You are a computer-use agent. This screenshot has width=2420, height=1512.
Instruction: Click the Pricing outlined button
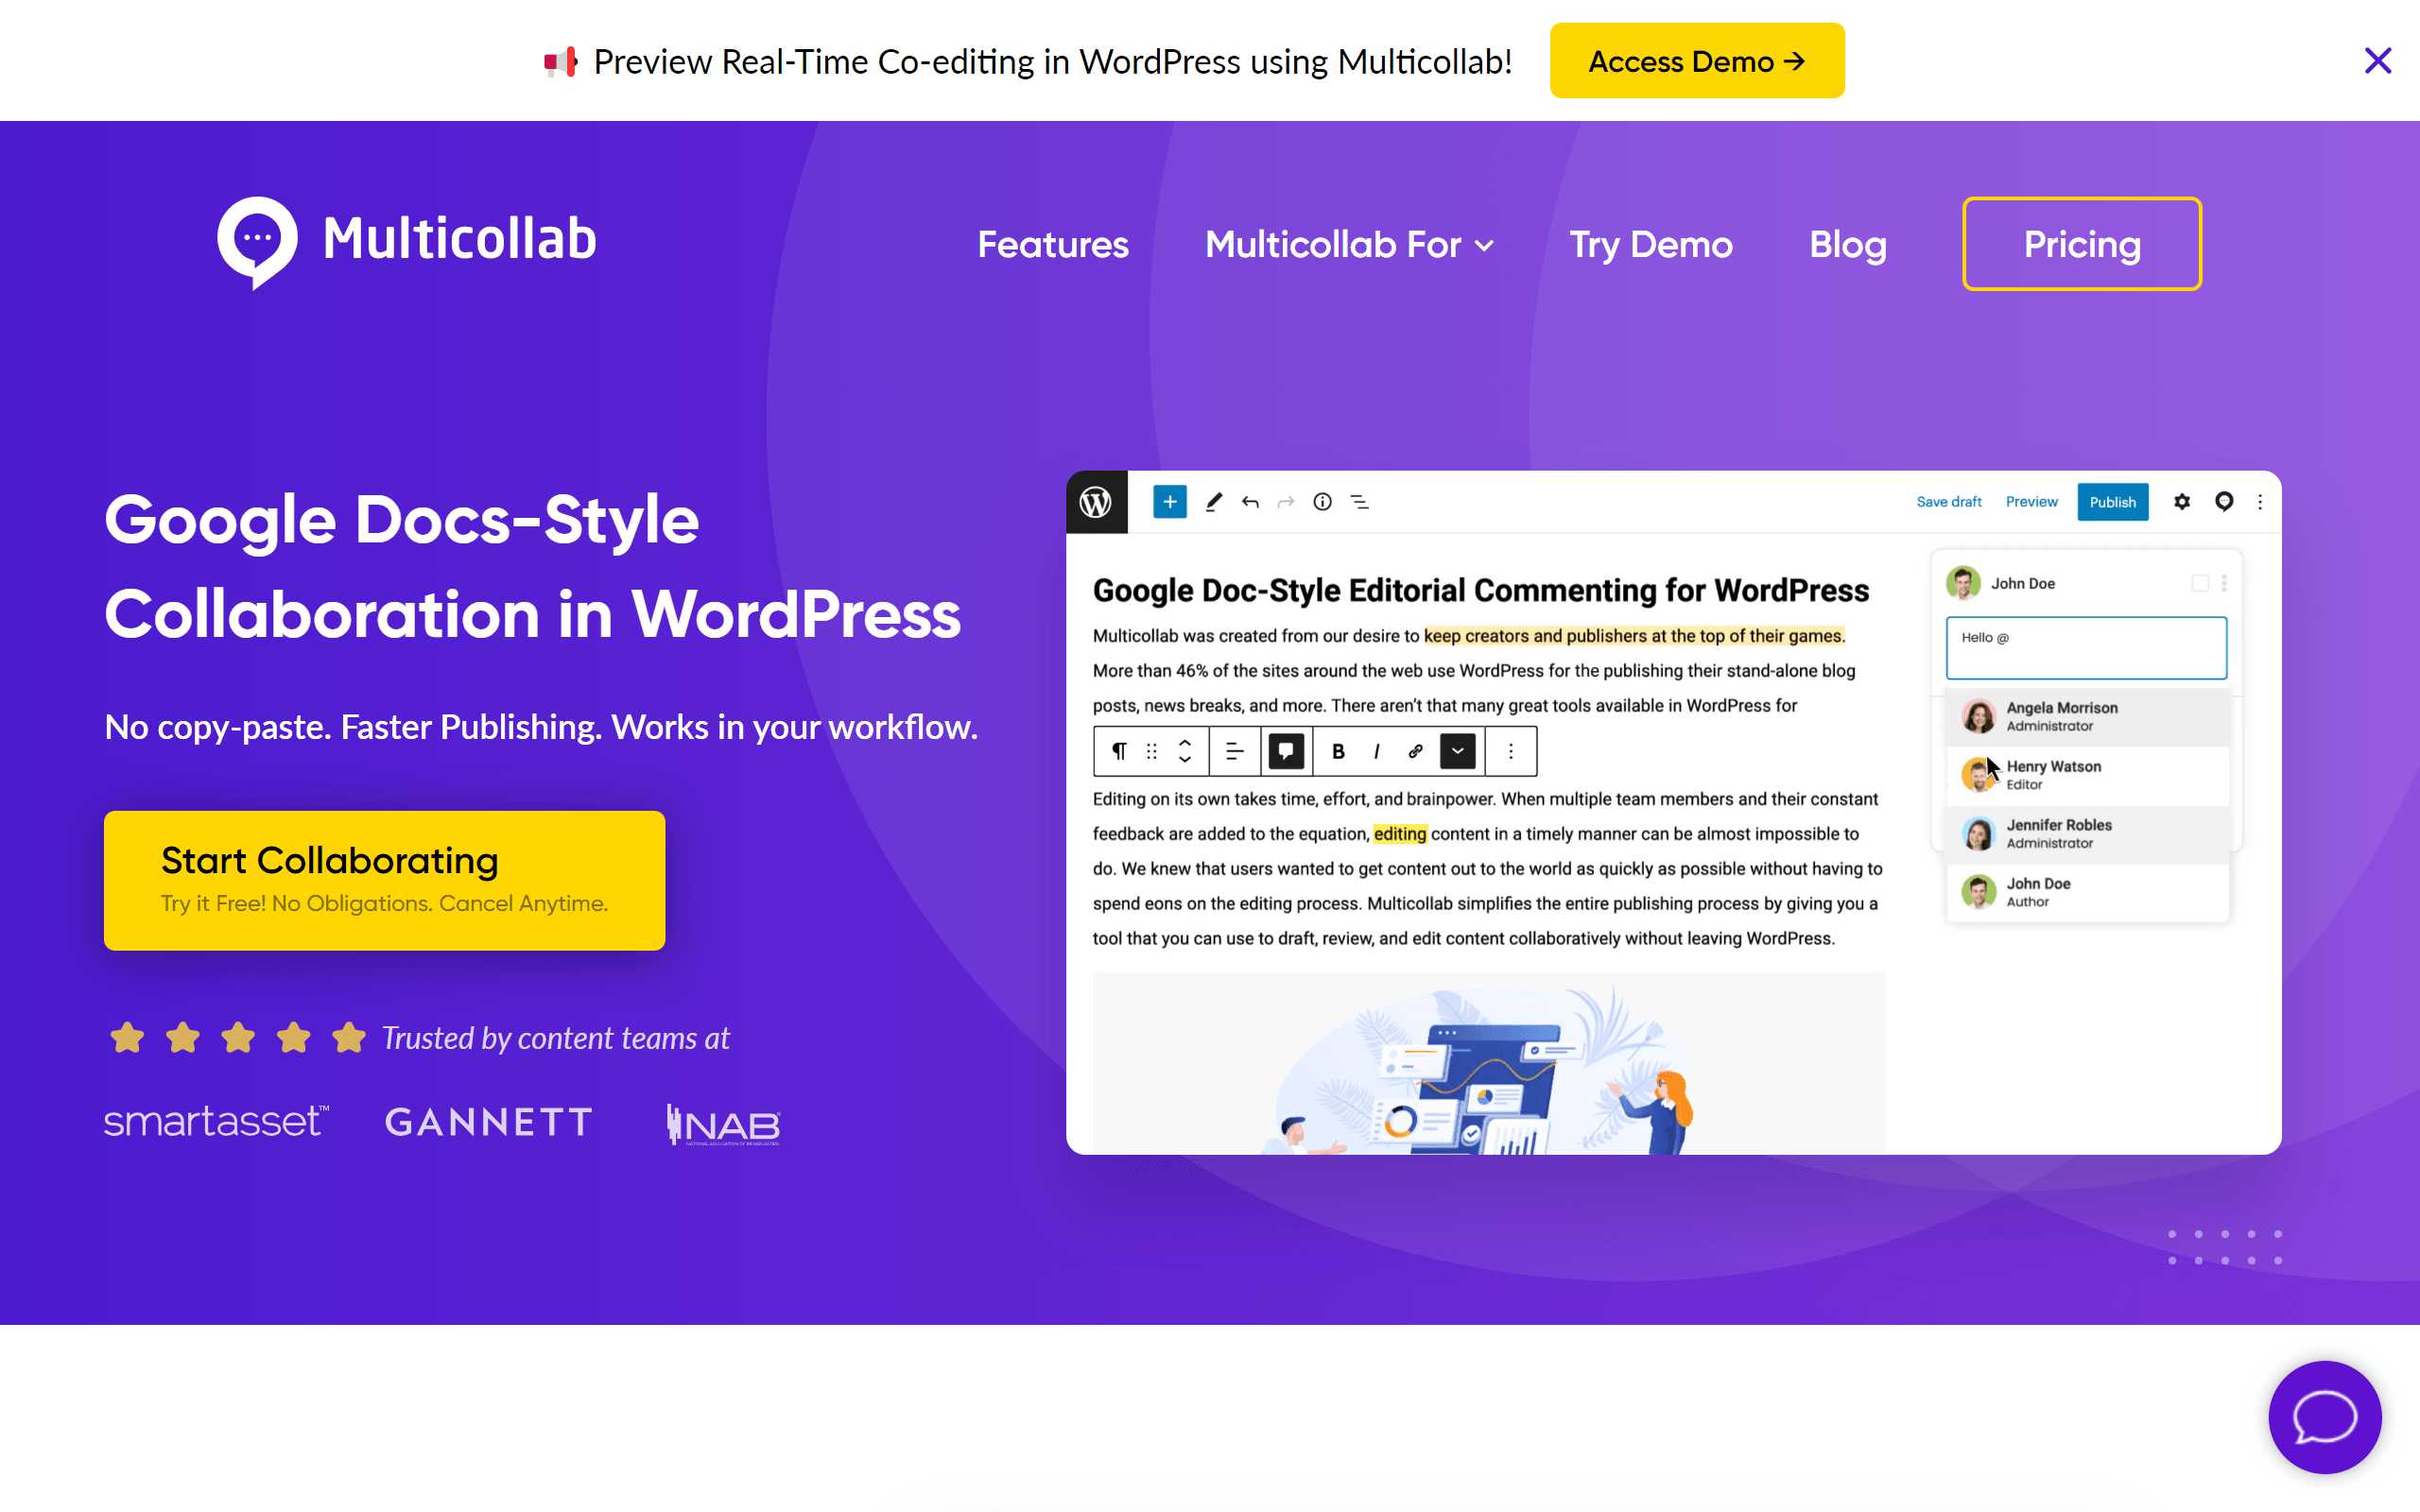pos(2081,245)
